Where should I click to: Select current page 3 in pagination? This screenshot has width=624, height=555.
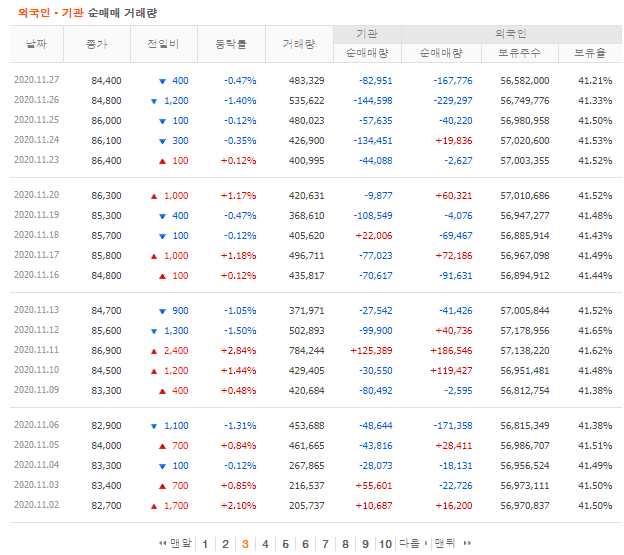point(245,544)
